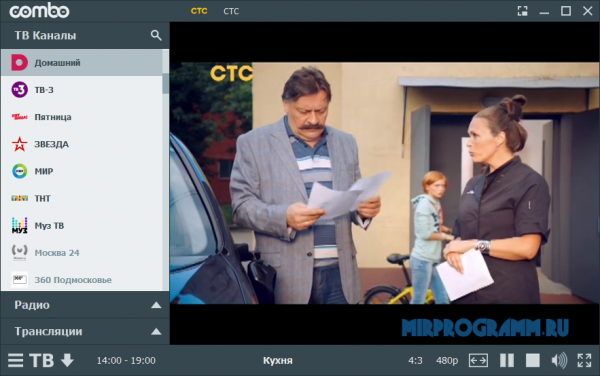Switch to compact window mode icon
This screenshot has height=376, width=600.
(522, 11)
